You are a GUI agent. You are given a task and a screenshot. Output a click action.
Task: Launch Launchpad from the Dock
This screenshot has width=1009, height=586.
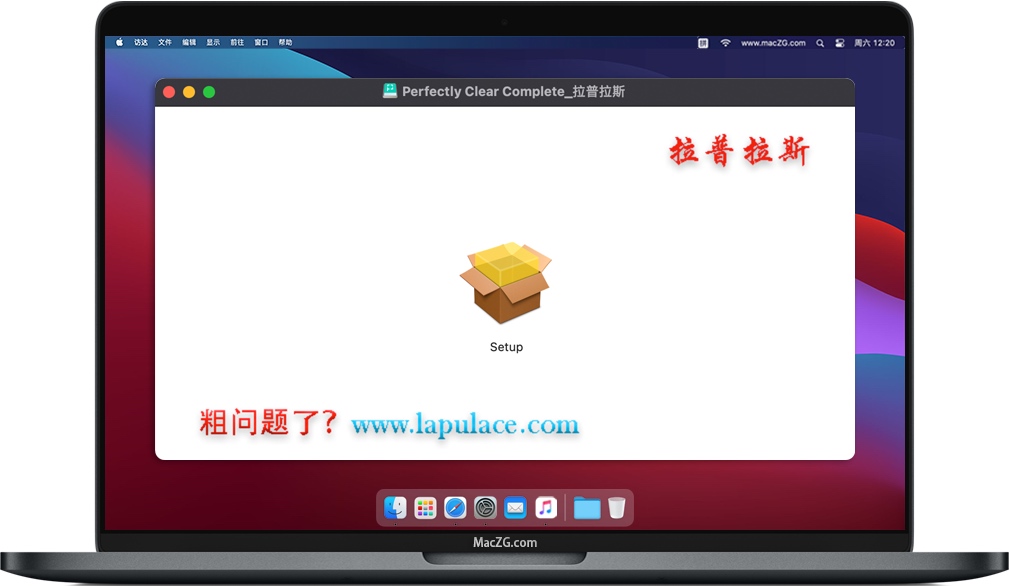point(425,508)
